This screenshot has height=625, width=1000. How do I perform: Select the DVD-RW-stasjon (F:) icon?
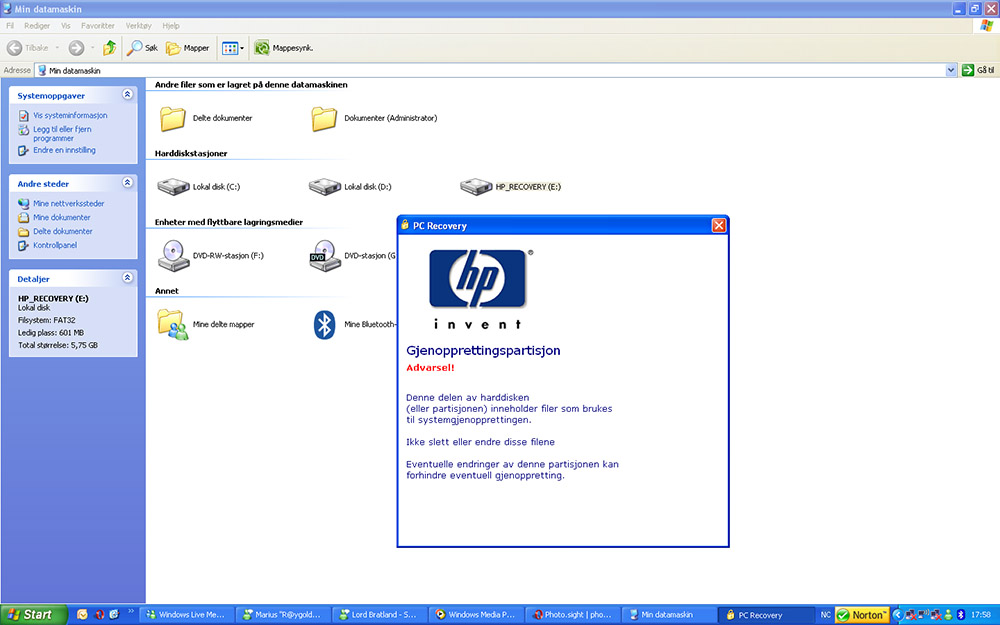(x=173, y=256)
